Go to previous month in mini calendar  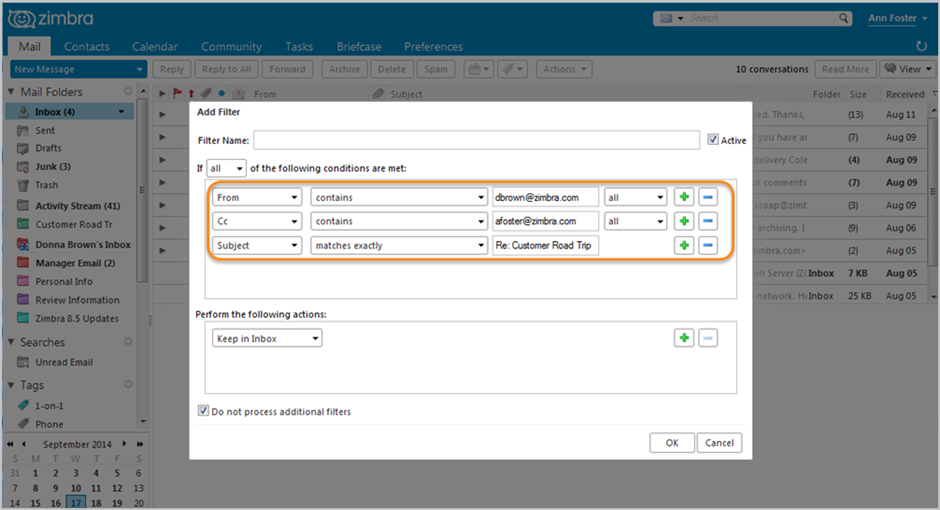pos(24,444)
